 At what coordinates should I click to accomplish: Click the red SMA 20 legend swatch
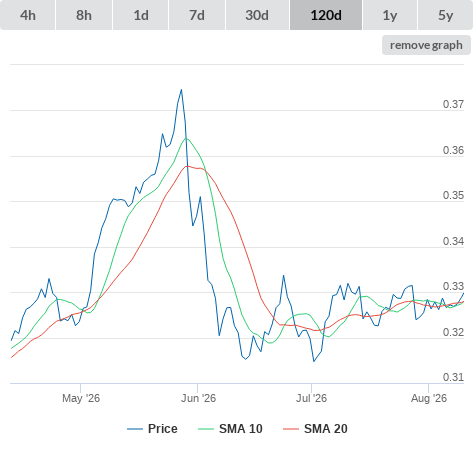(291, 429)
